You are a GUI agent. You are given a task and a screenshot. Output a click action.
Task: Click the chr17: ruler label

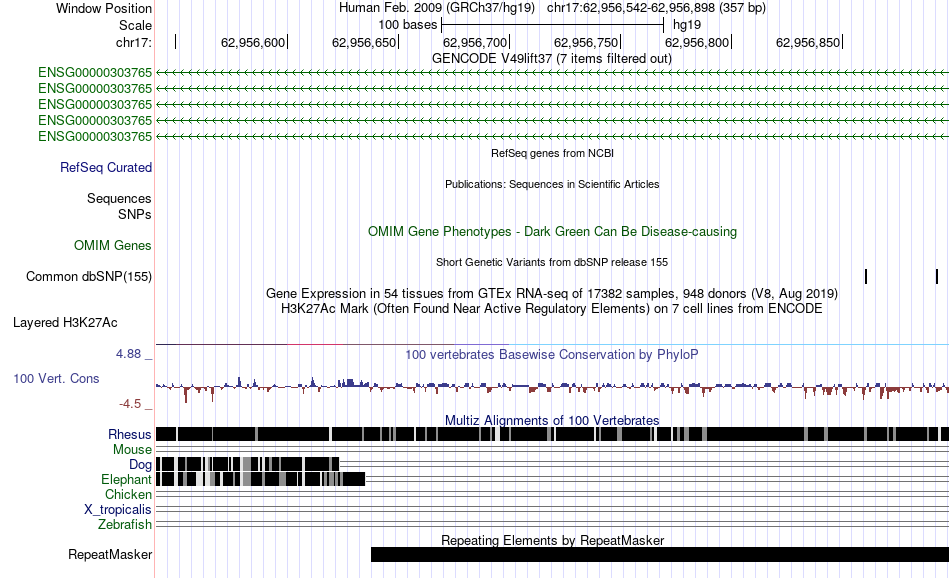133,42
